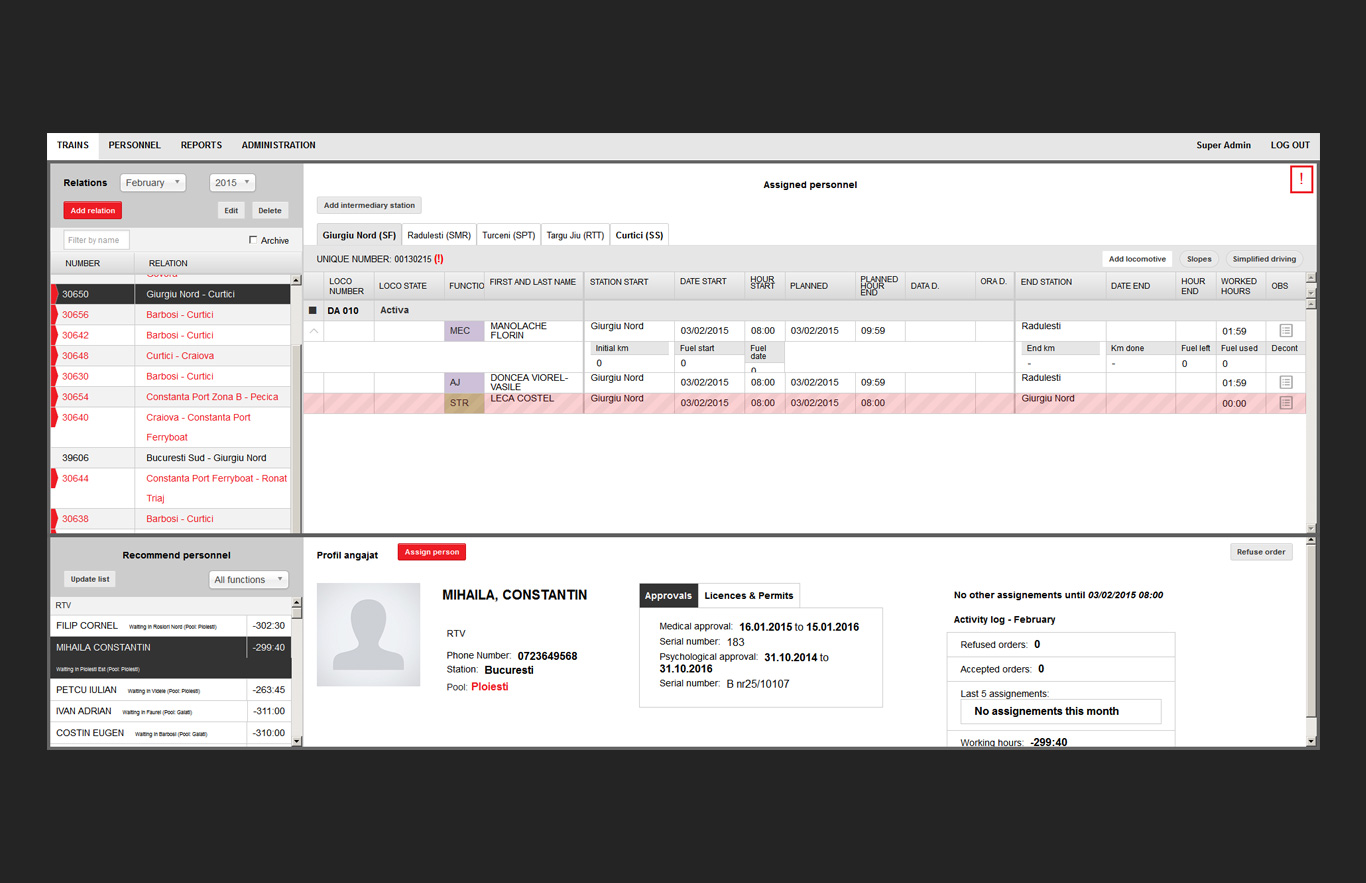Viewport: 1366px width, 883px height.
Task: Select relation 30654 Constanta Port Zona B - Pecica
Action: click(x=171, y=396)
